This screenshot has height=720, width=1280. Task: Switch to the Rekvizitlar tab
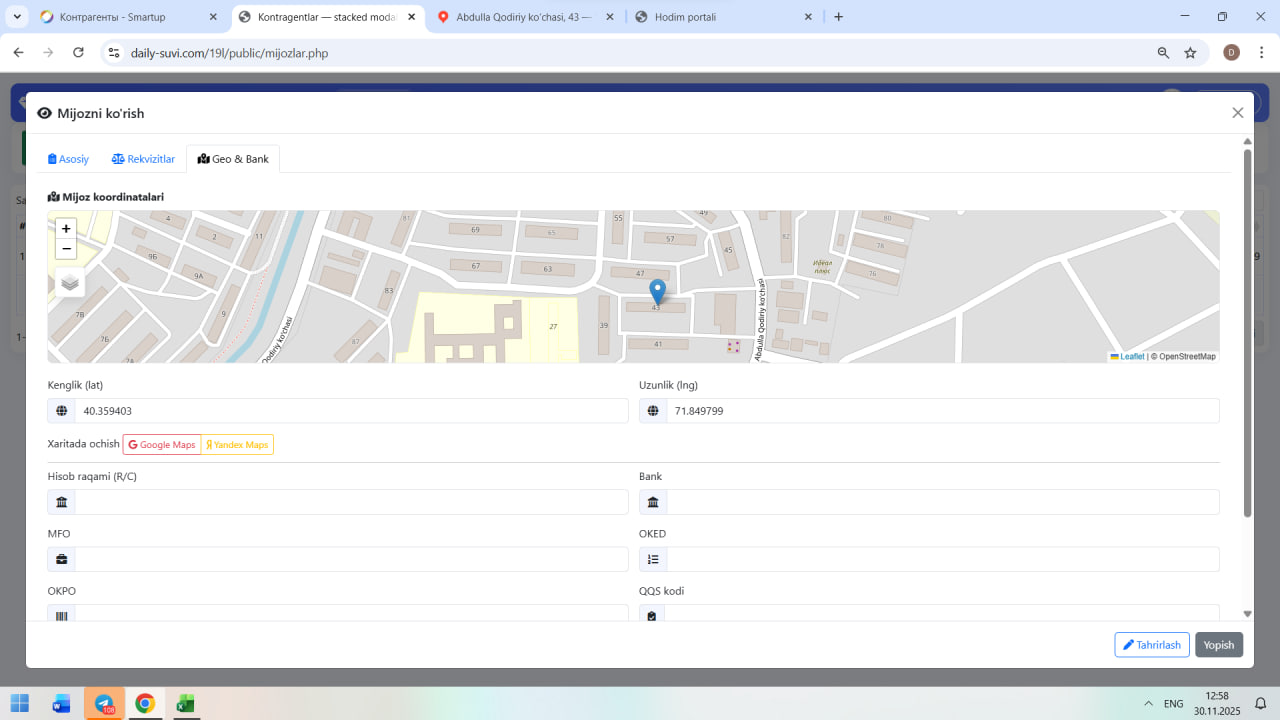click(143, 159)
